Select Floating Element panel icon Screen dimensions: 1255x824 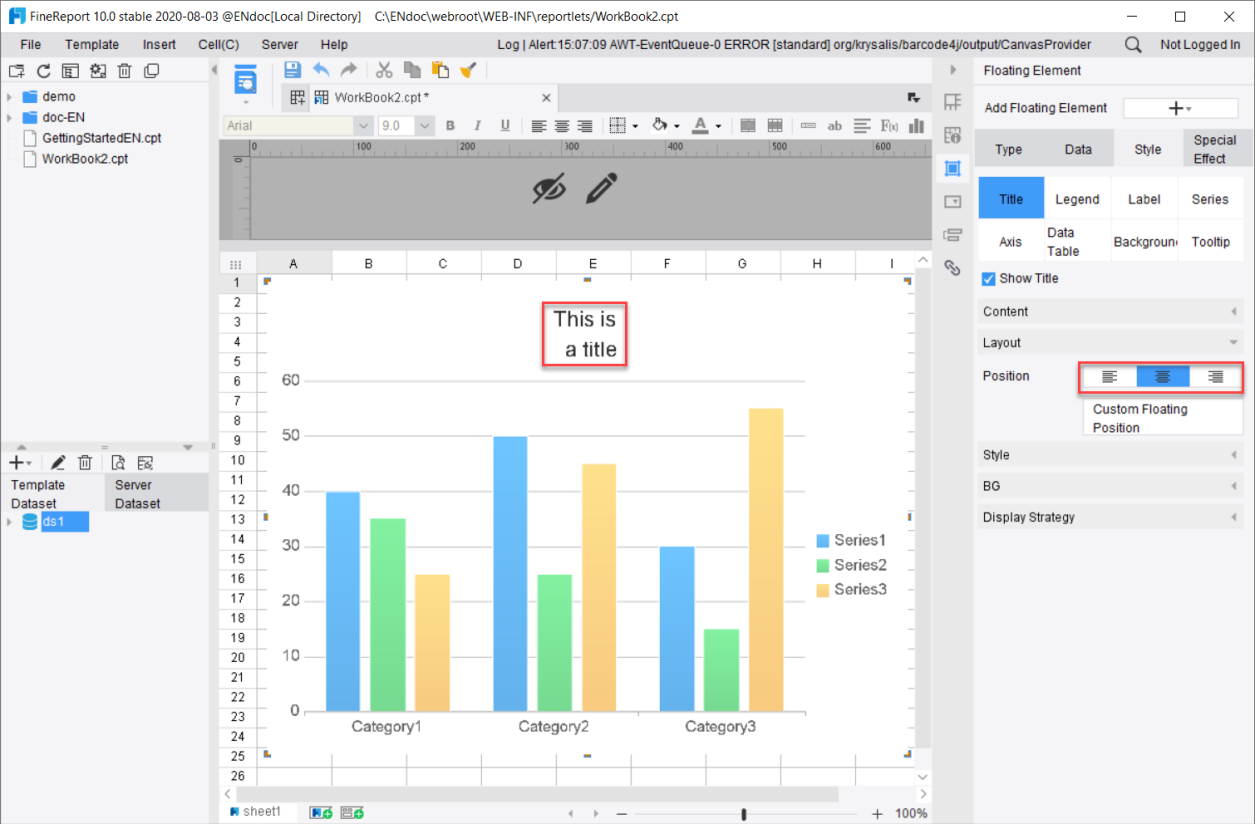click(x=952, y=168)
